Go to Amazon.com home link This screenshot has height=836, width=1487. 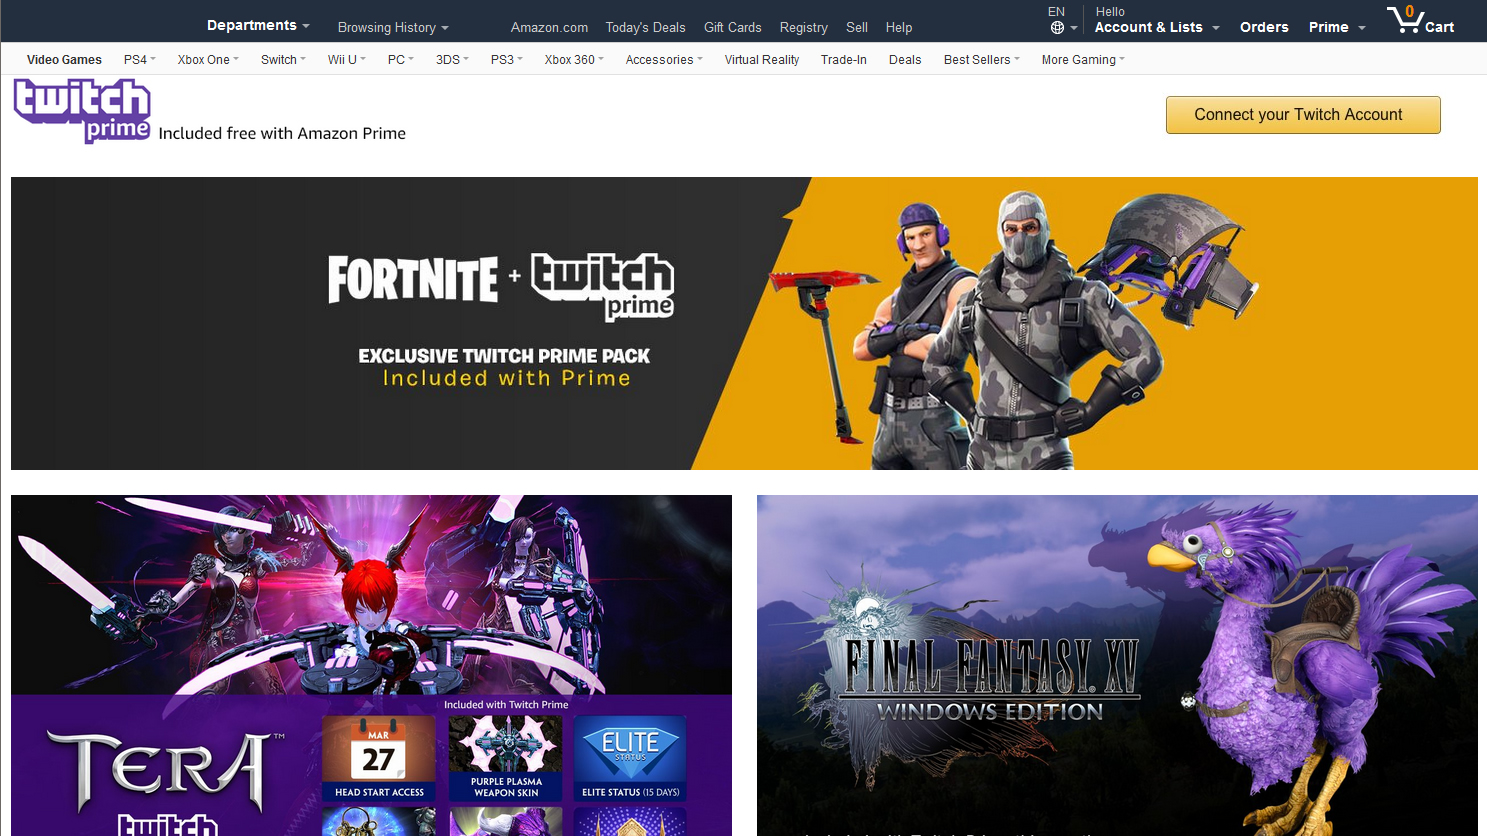pos(549,27)
